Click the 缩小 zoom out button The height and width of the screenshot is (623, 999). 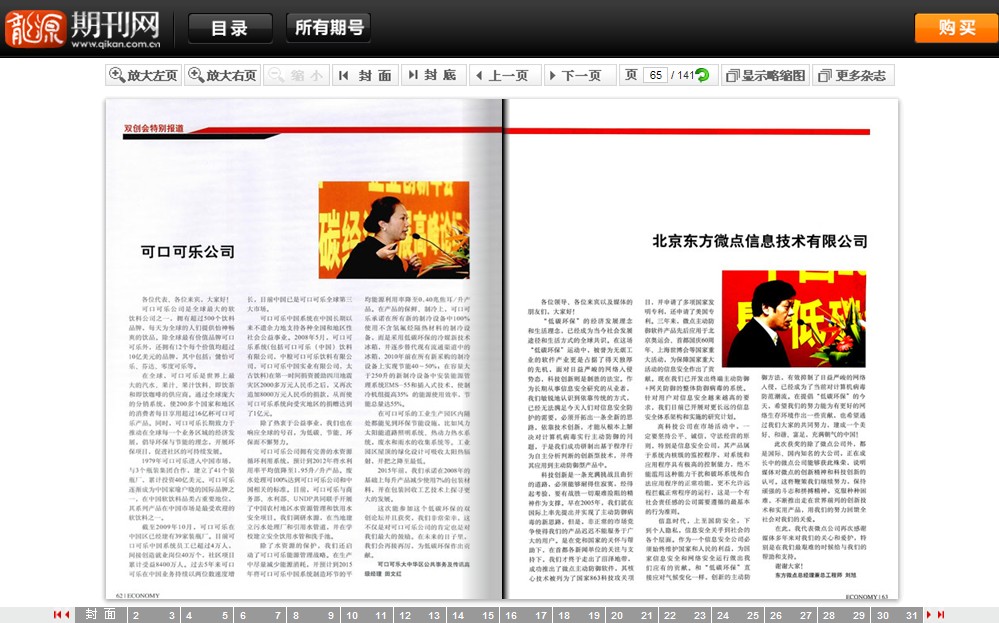(x=296, y=75)
